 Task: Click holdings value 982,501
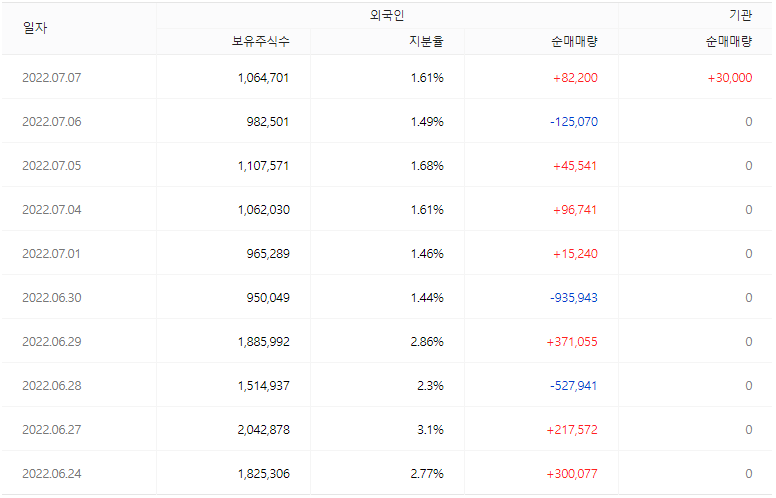[x=268, y=122]
